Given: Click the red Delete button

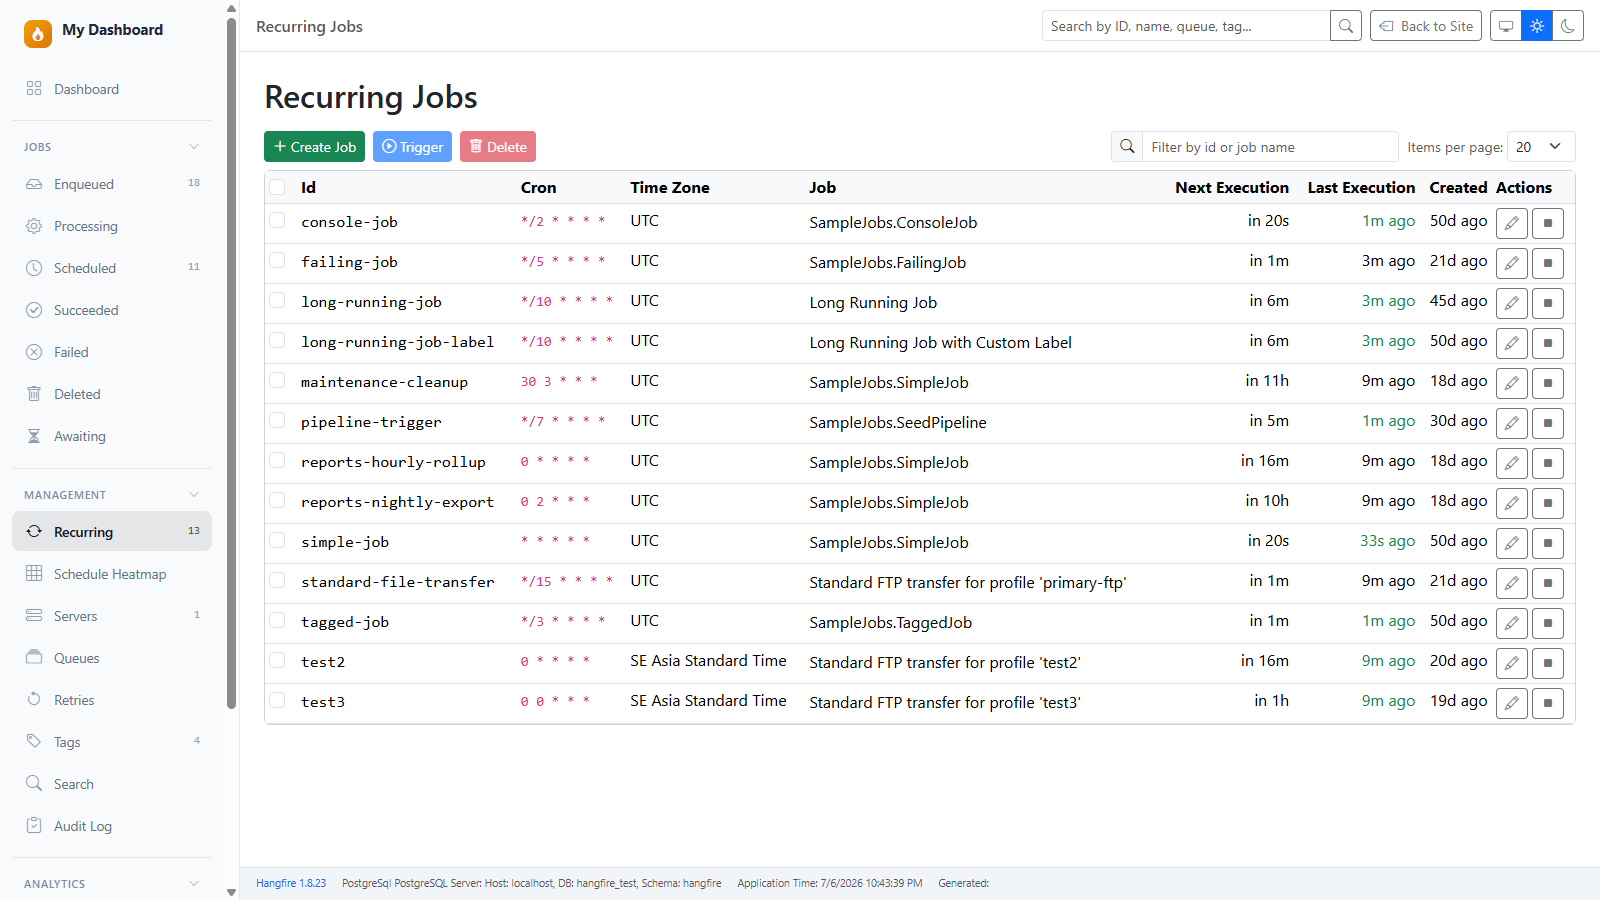Looking at the screenshot, I should (498, 146).
